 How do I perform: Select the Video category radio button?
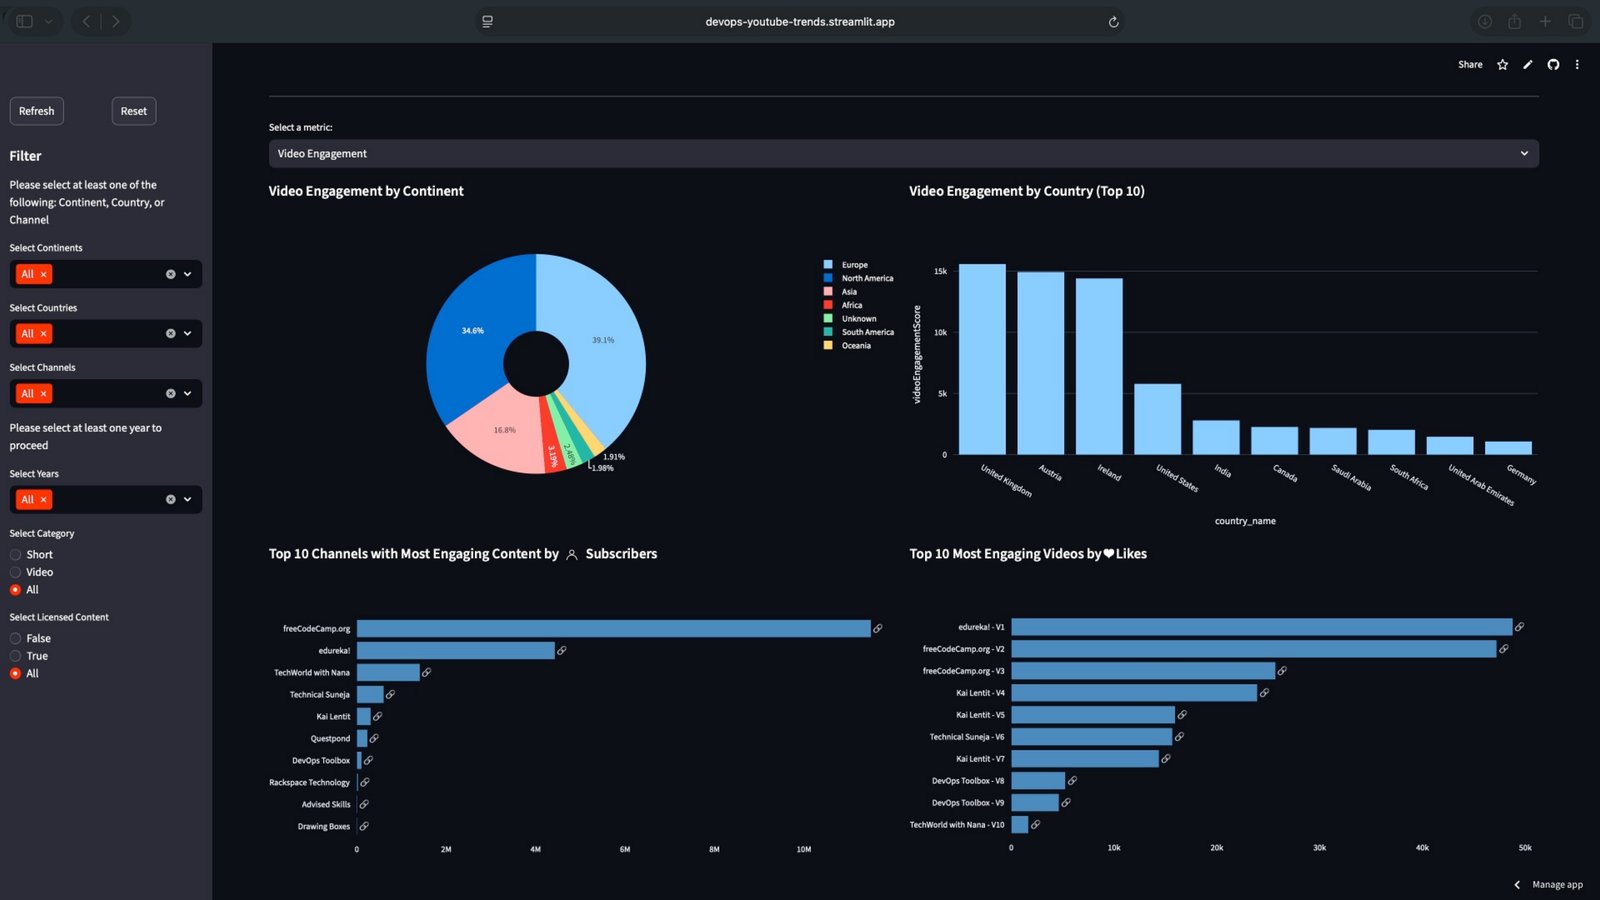coord(15,573)
